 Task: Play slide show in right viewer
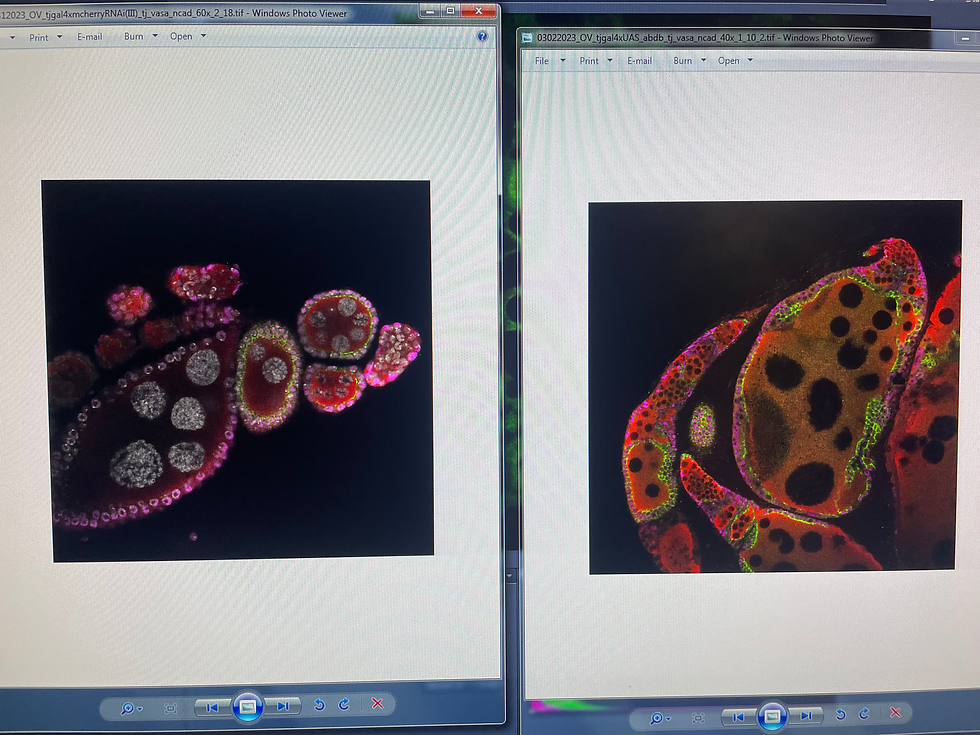coord(772,716)
